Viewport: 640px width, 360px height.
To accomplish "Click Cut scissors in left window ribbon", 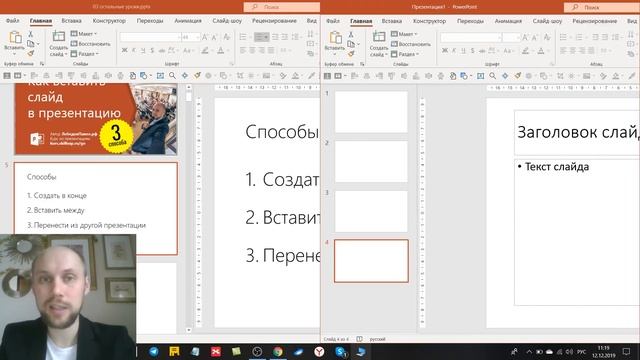I will [x=31, y=34].
